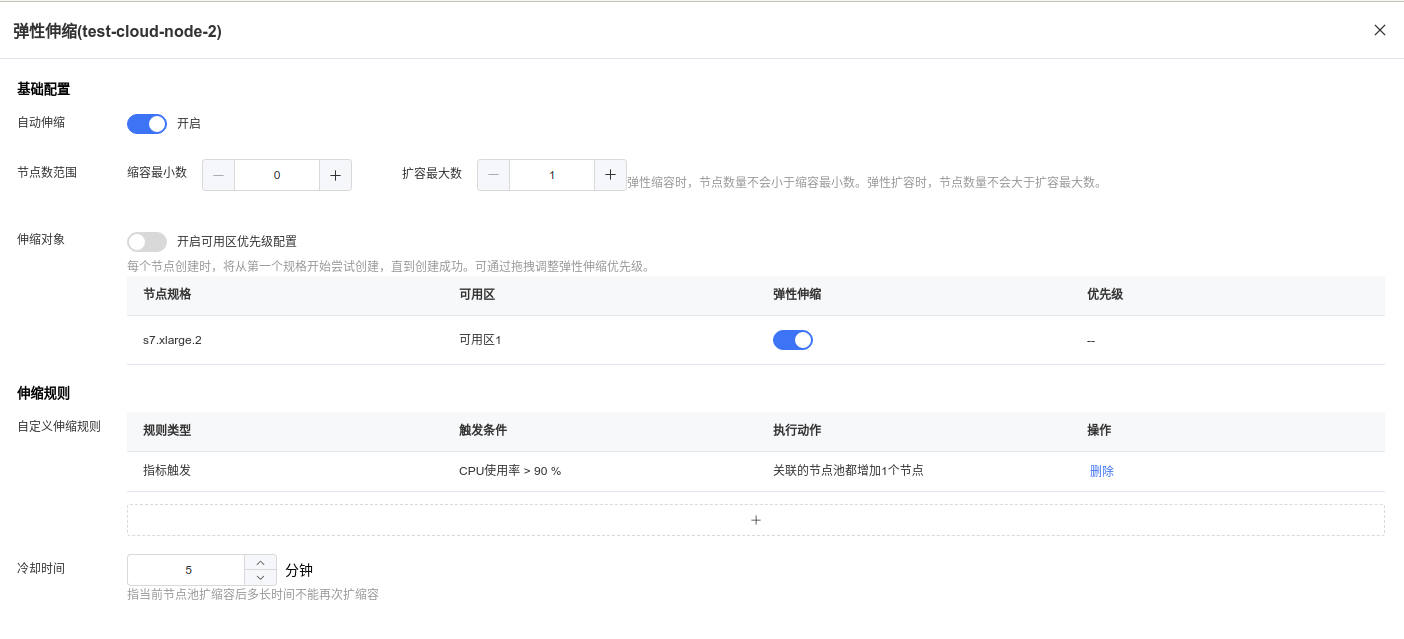Click the 冷却时间 minutes input
Image resolution: width=1404 pixels, height=639 pixels.
point(187,570)
